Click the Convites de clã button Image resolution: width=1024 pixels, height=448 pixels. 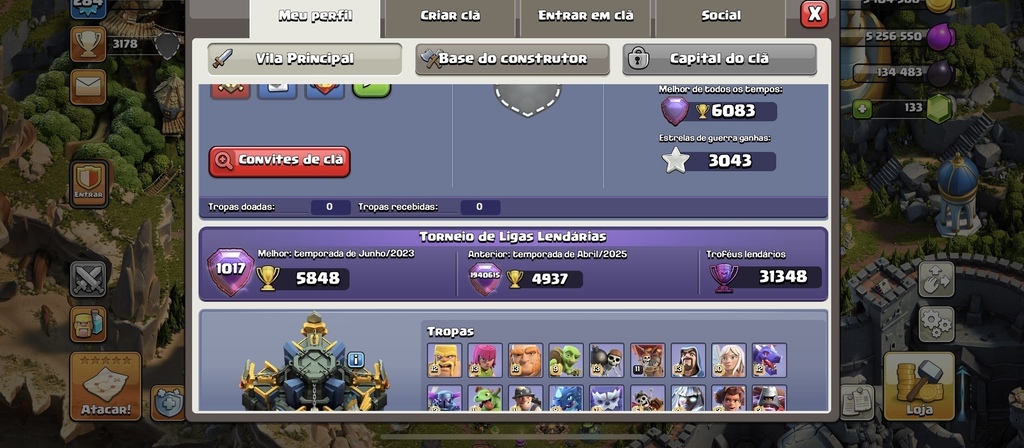[280, 161]
